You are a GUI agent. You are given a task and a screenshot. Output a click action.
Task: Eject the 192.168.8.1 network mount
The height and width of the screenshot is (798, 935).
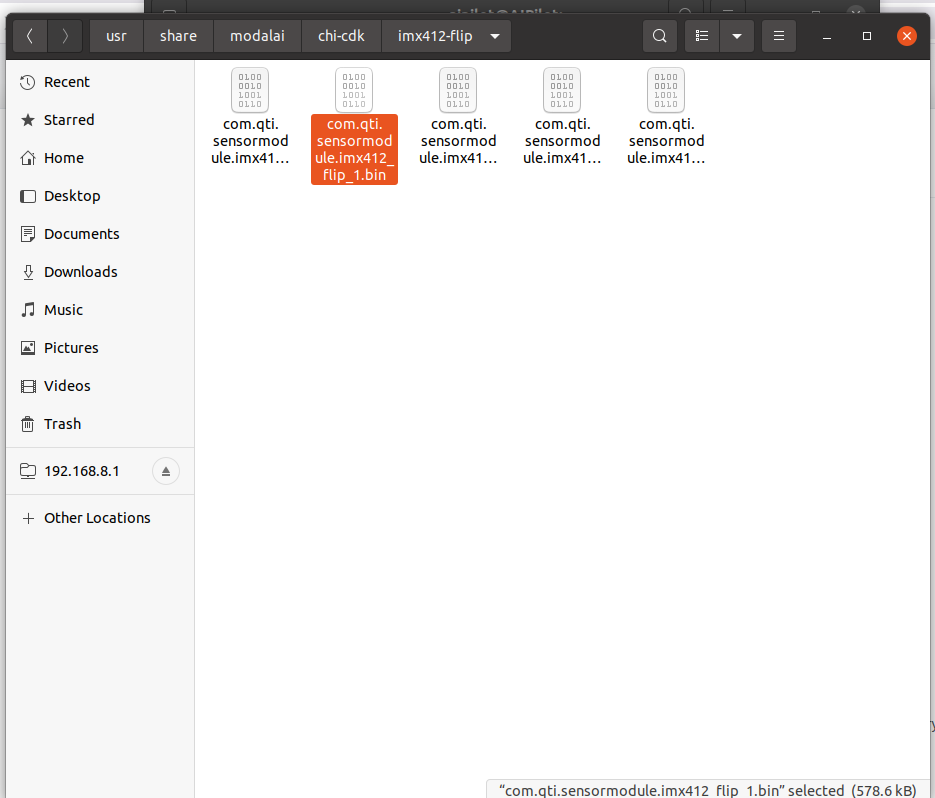[x=166, y=471]
